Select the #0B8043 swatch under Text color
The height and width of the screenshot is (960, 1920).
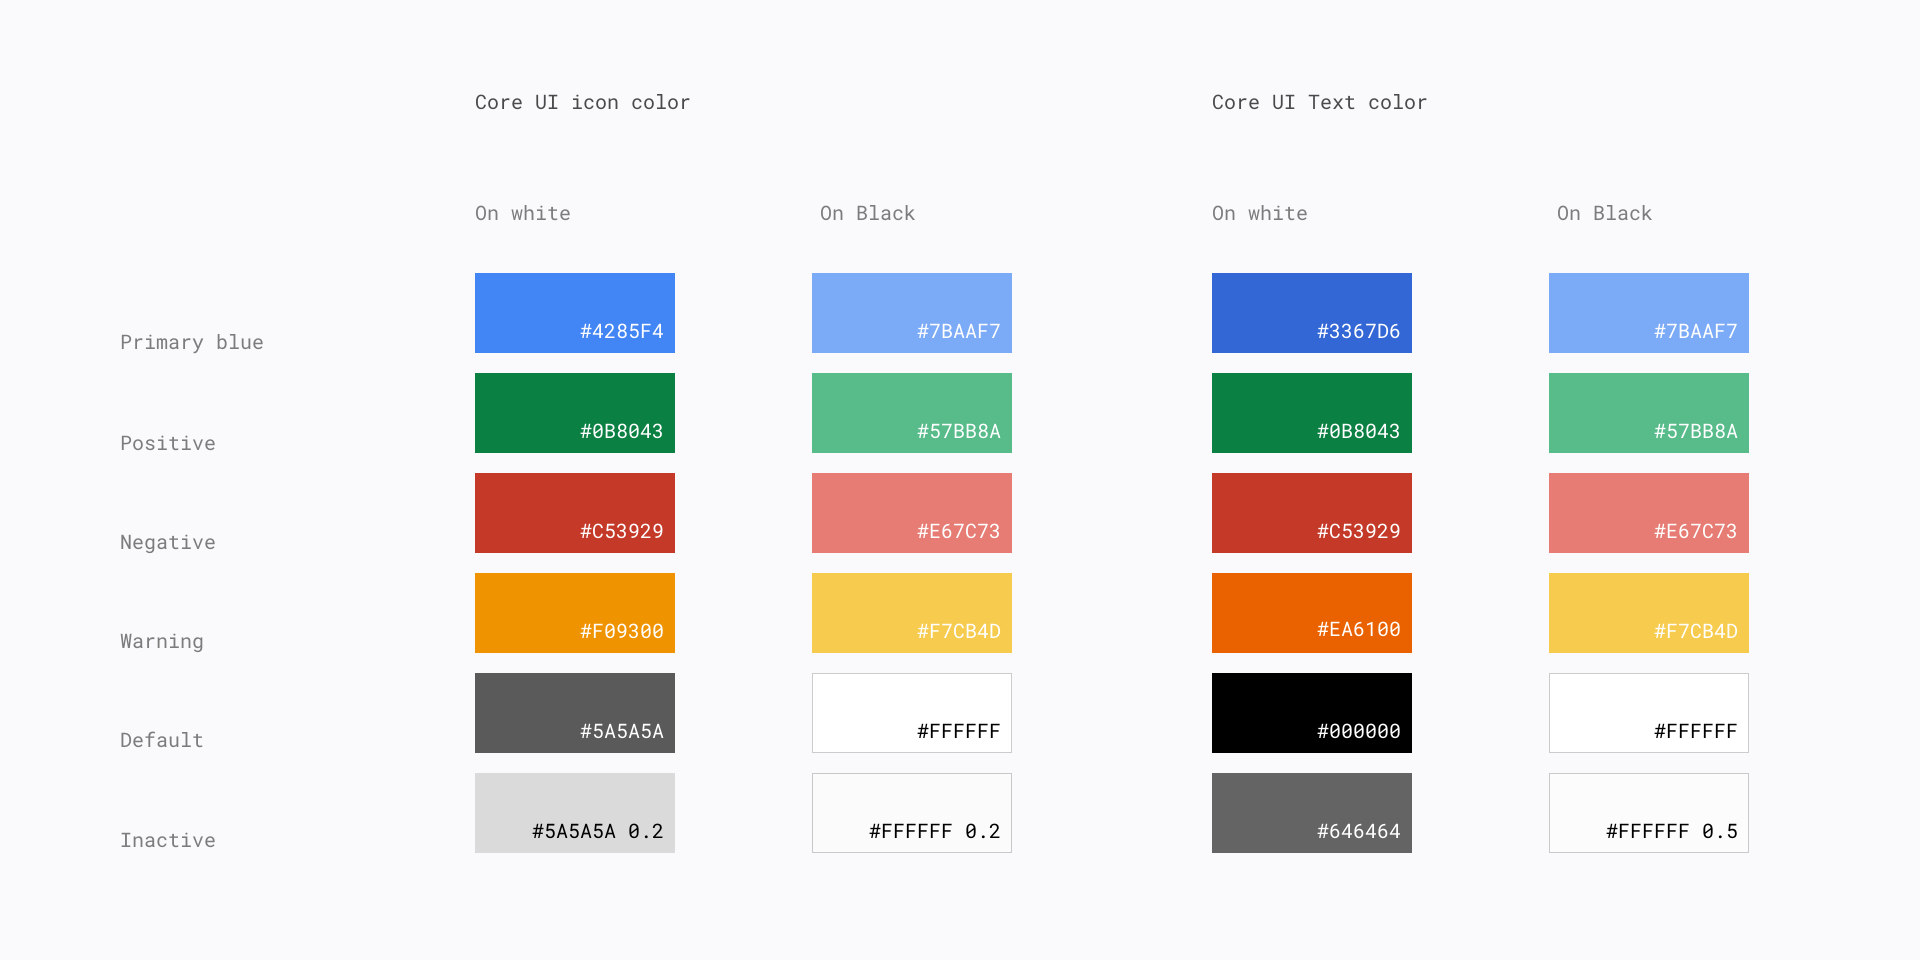(x=1312, y=413)
